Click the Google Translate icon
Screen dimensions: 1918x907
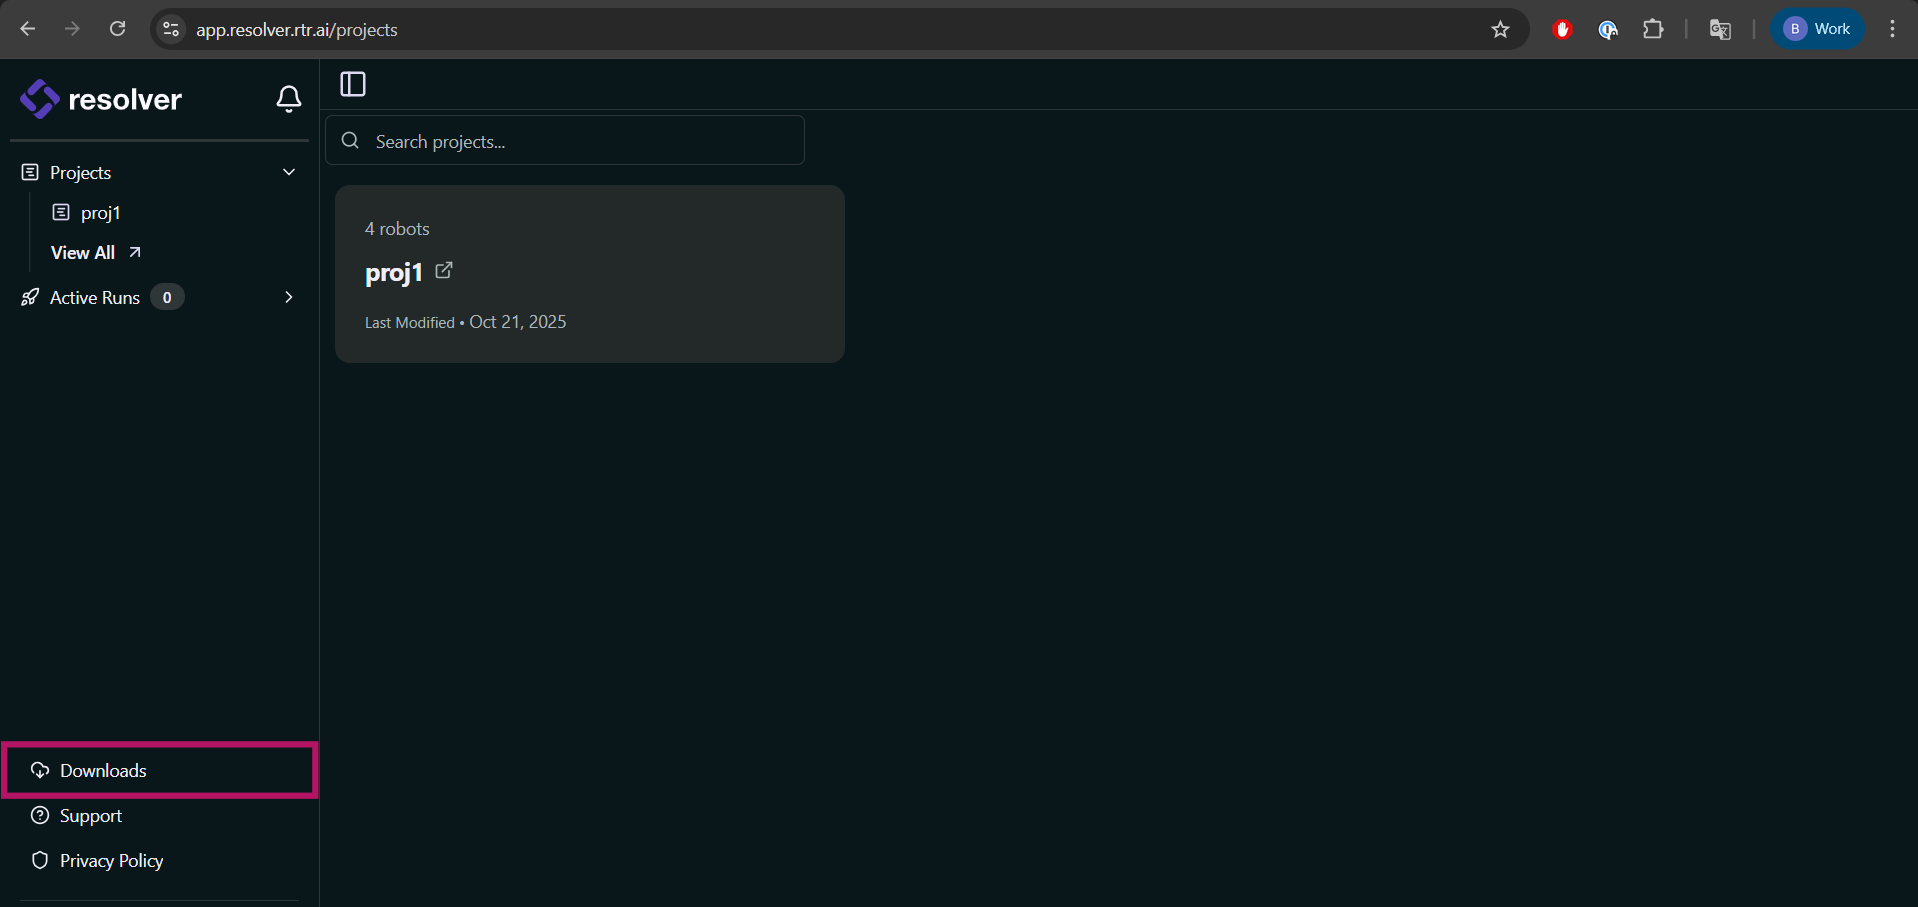tap(1720, 29)
